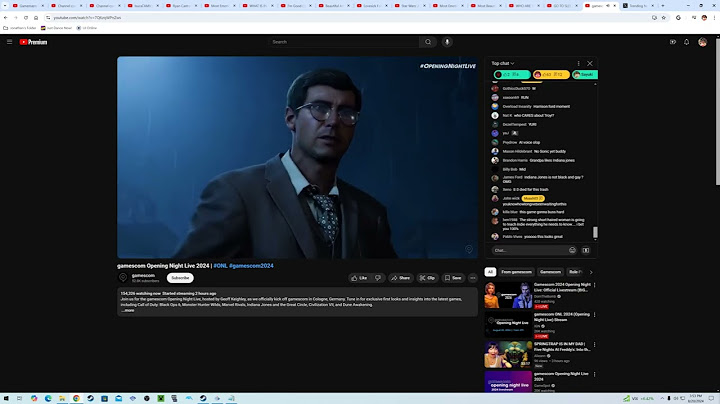Open the Mail app on the taskbar

coord(118,398)
